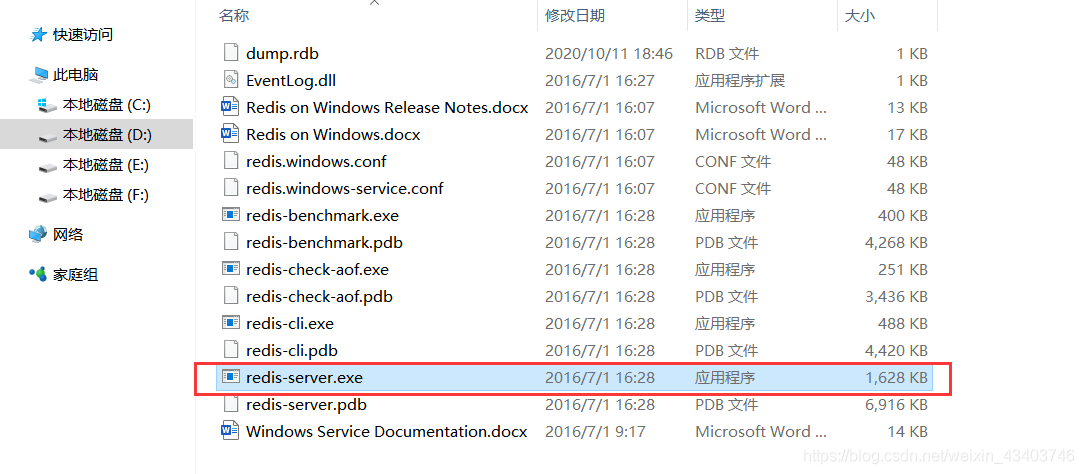Image resolution: width=1084 pixels, height=474 pixels.
Task: Sort by the 类型 column header
Action: [x=710, y=16]
